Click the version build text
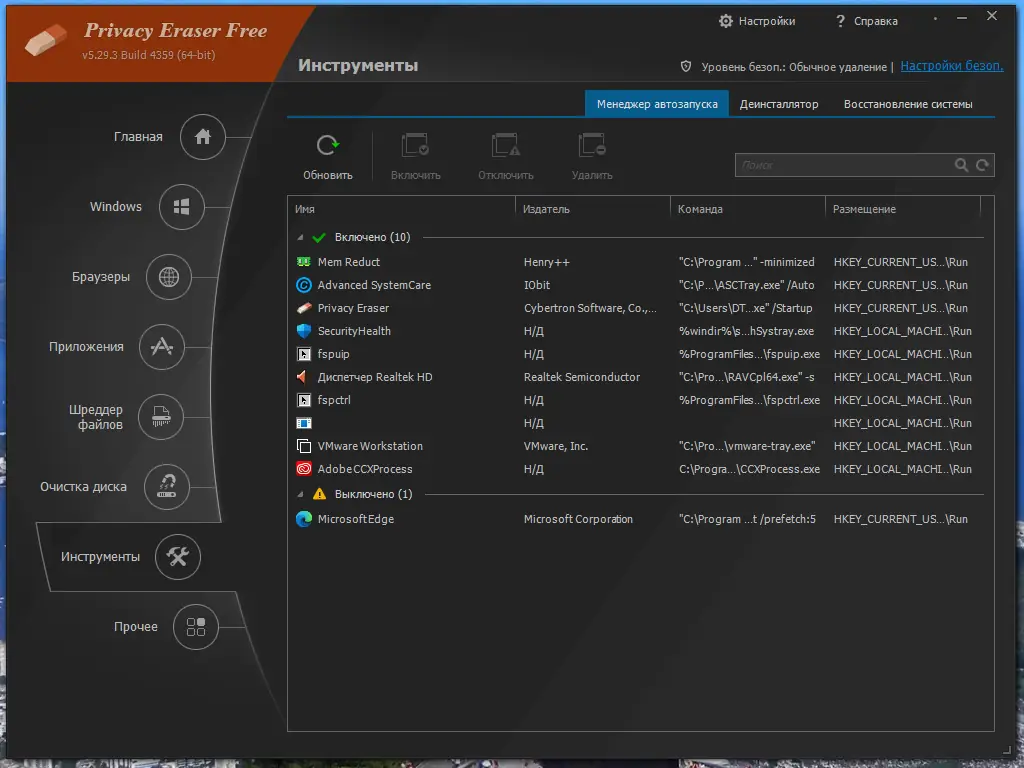The image size is (1024, 768). (x=148, y=55)
